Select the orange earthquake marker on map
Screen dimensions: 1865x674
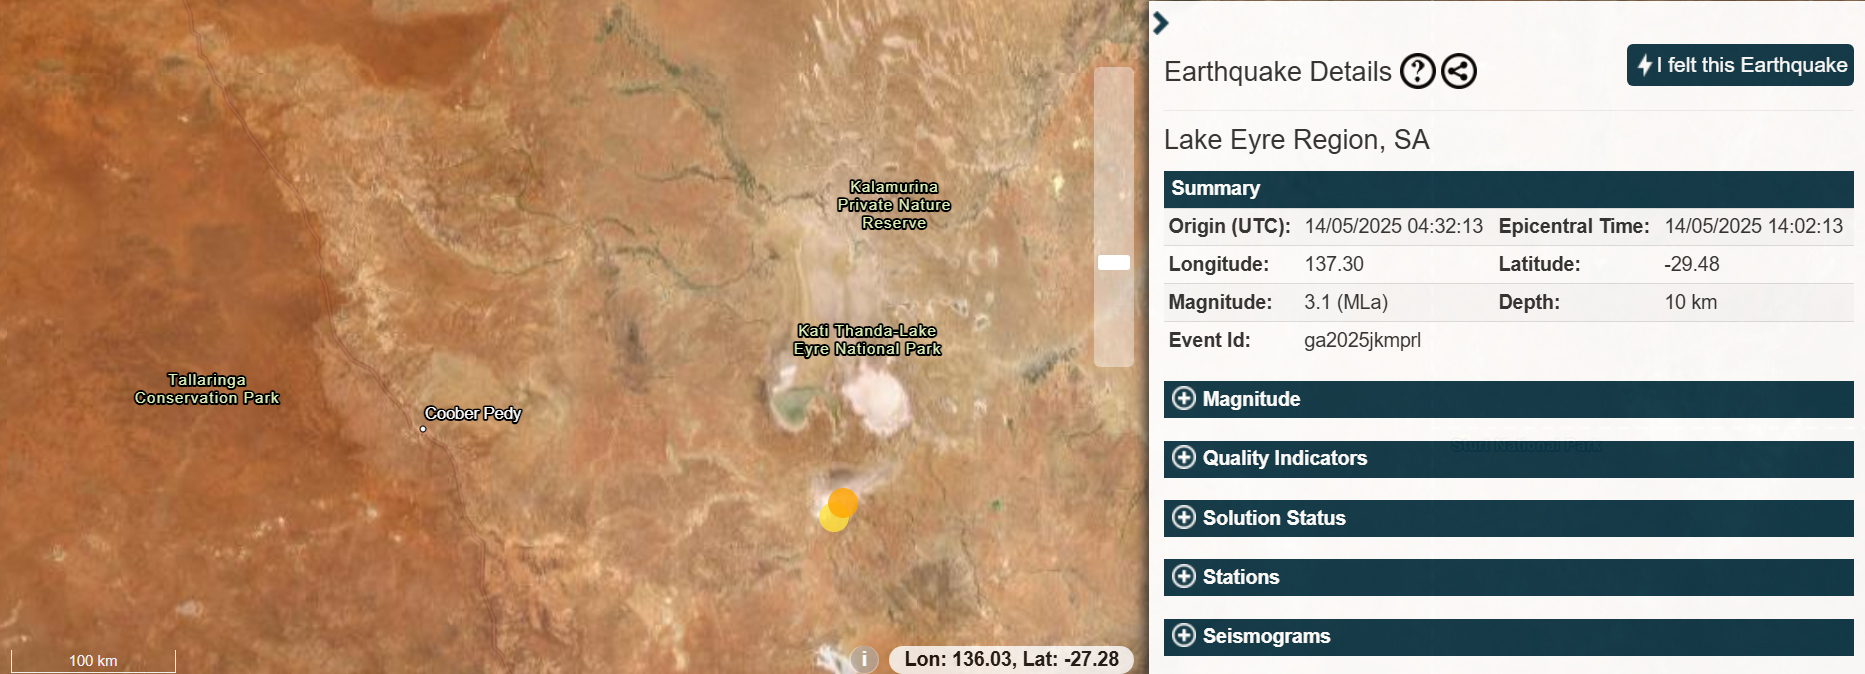pos(844,501)
